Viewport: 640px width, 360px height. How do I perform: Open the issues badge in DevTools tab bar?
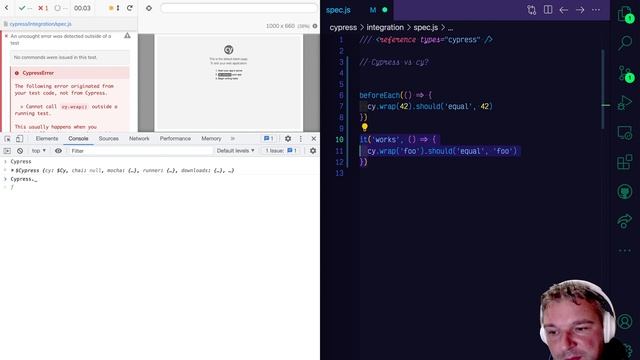pos(269,139)
